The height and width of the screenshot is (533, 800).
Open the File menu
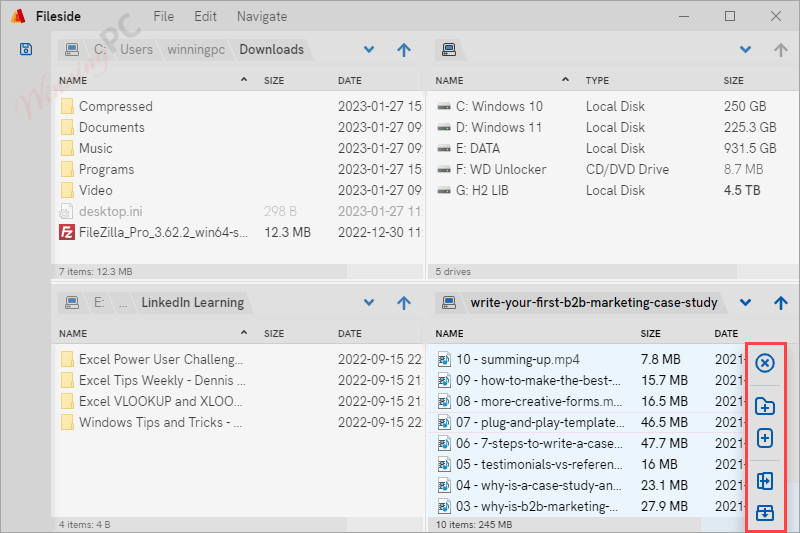(164, 16)
